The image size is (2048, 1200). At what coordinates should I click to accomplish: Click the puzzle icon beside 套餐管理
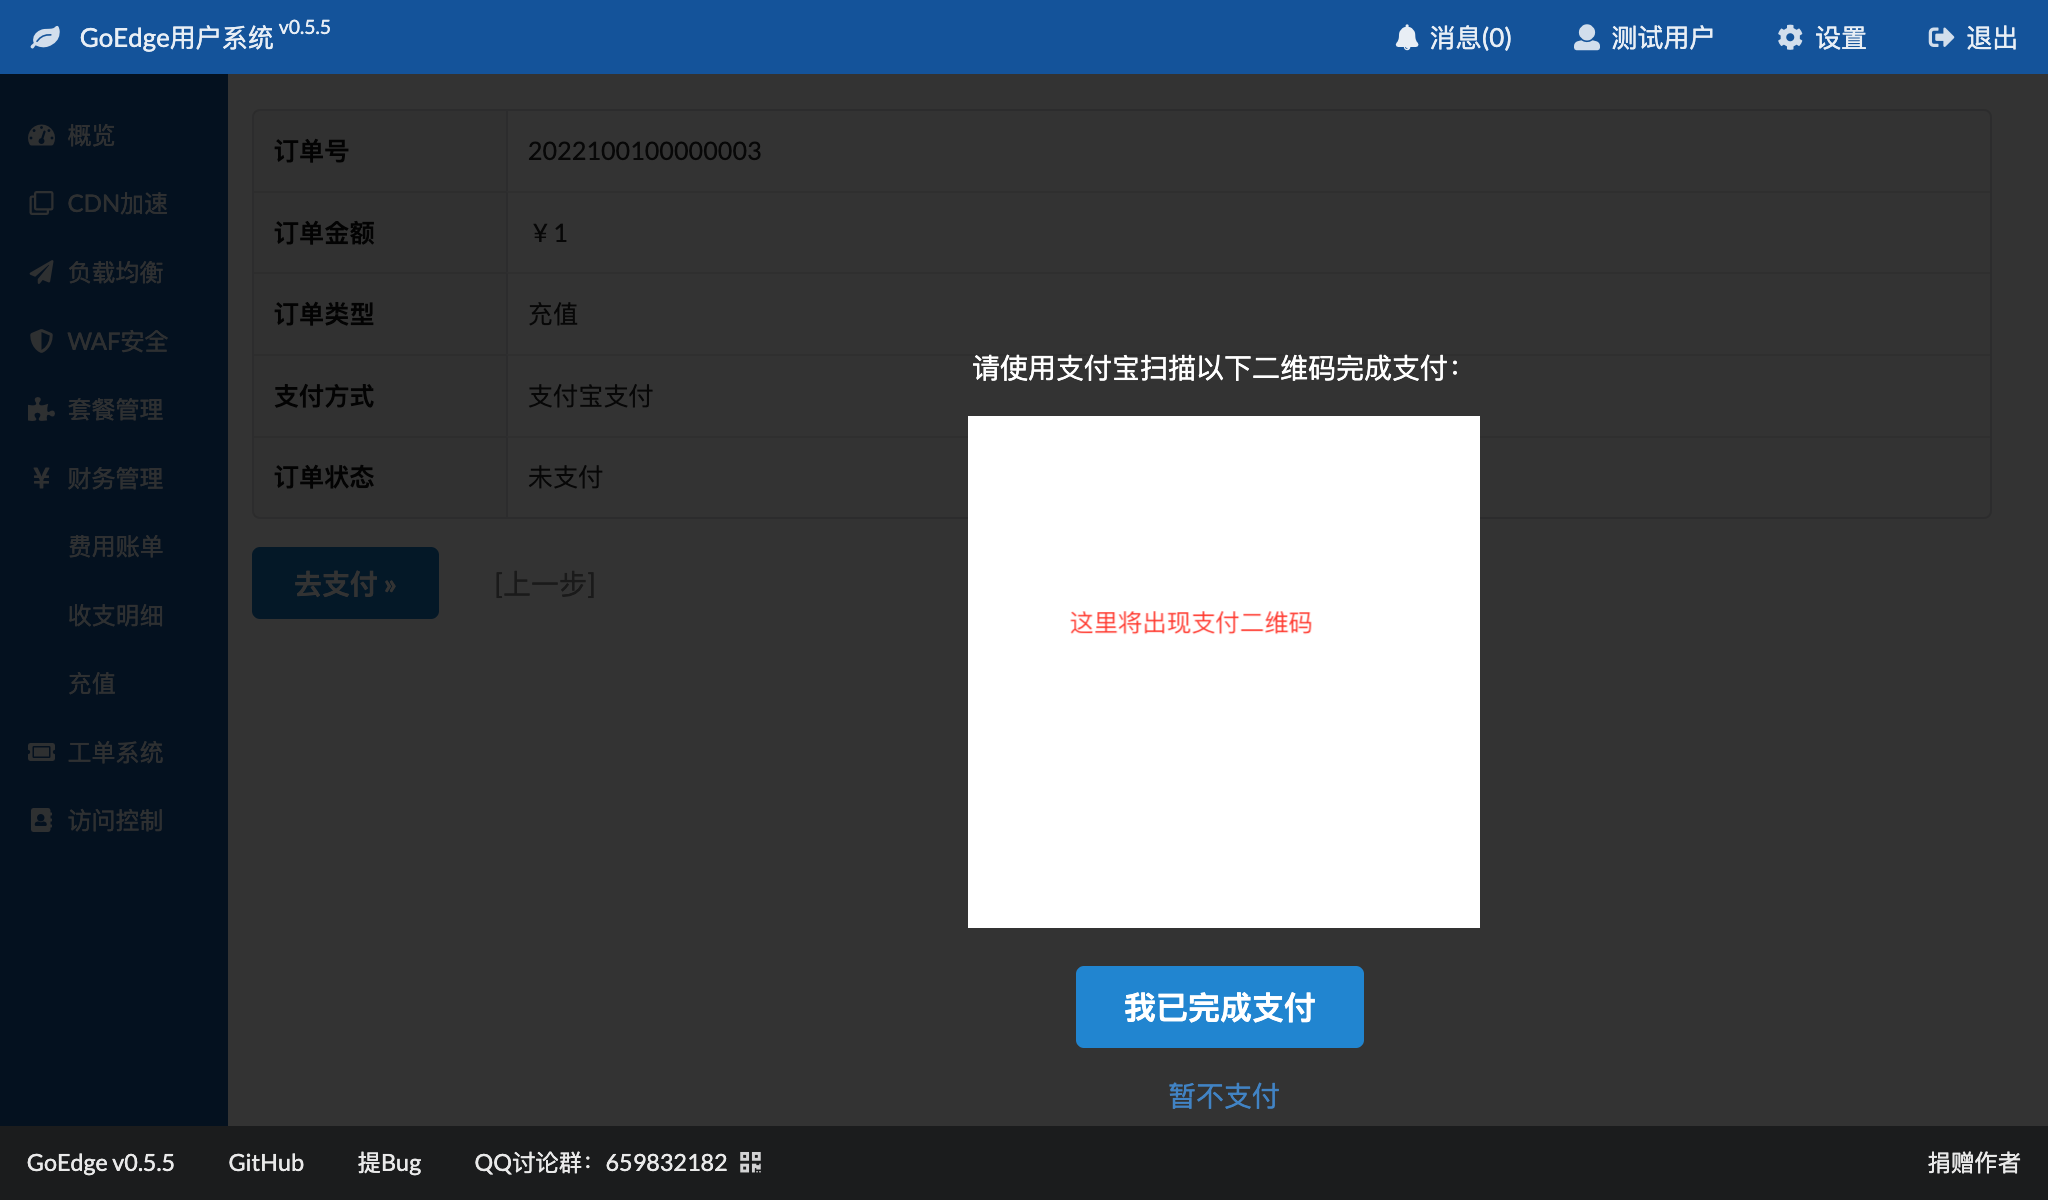click(41, 409)
